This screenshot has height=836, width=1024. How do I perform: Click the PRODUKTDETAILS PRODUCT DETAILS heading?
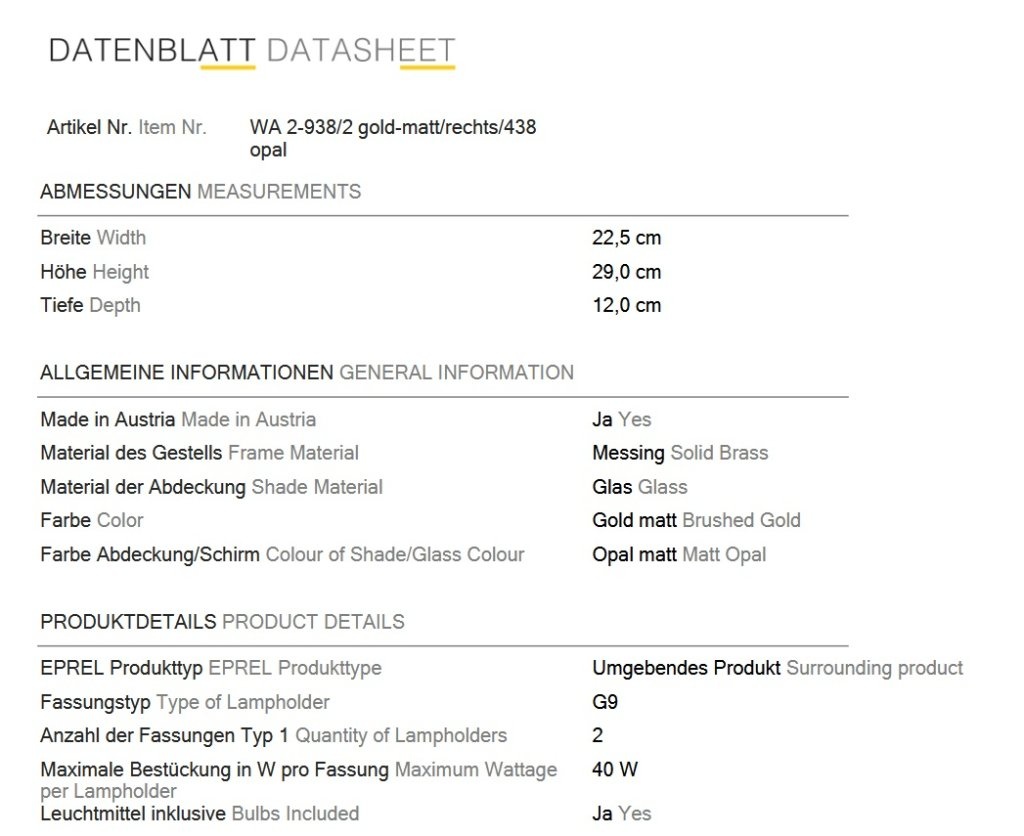pos(222,622)
